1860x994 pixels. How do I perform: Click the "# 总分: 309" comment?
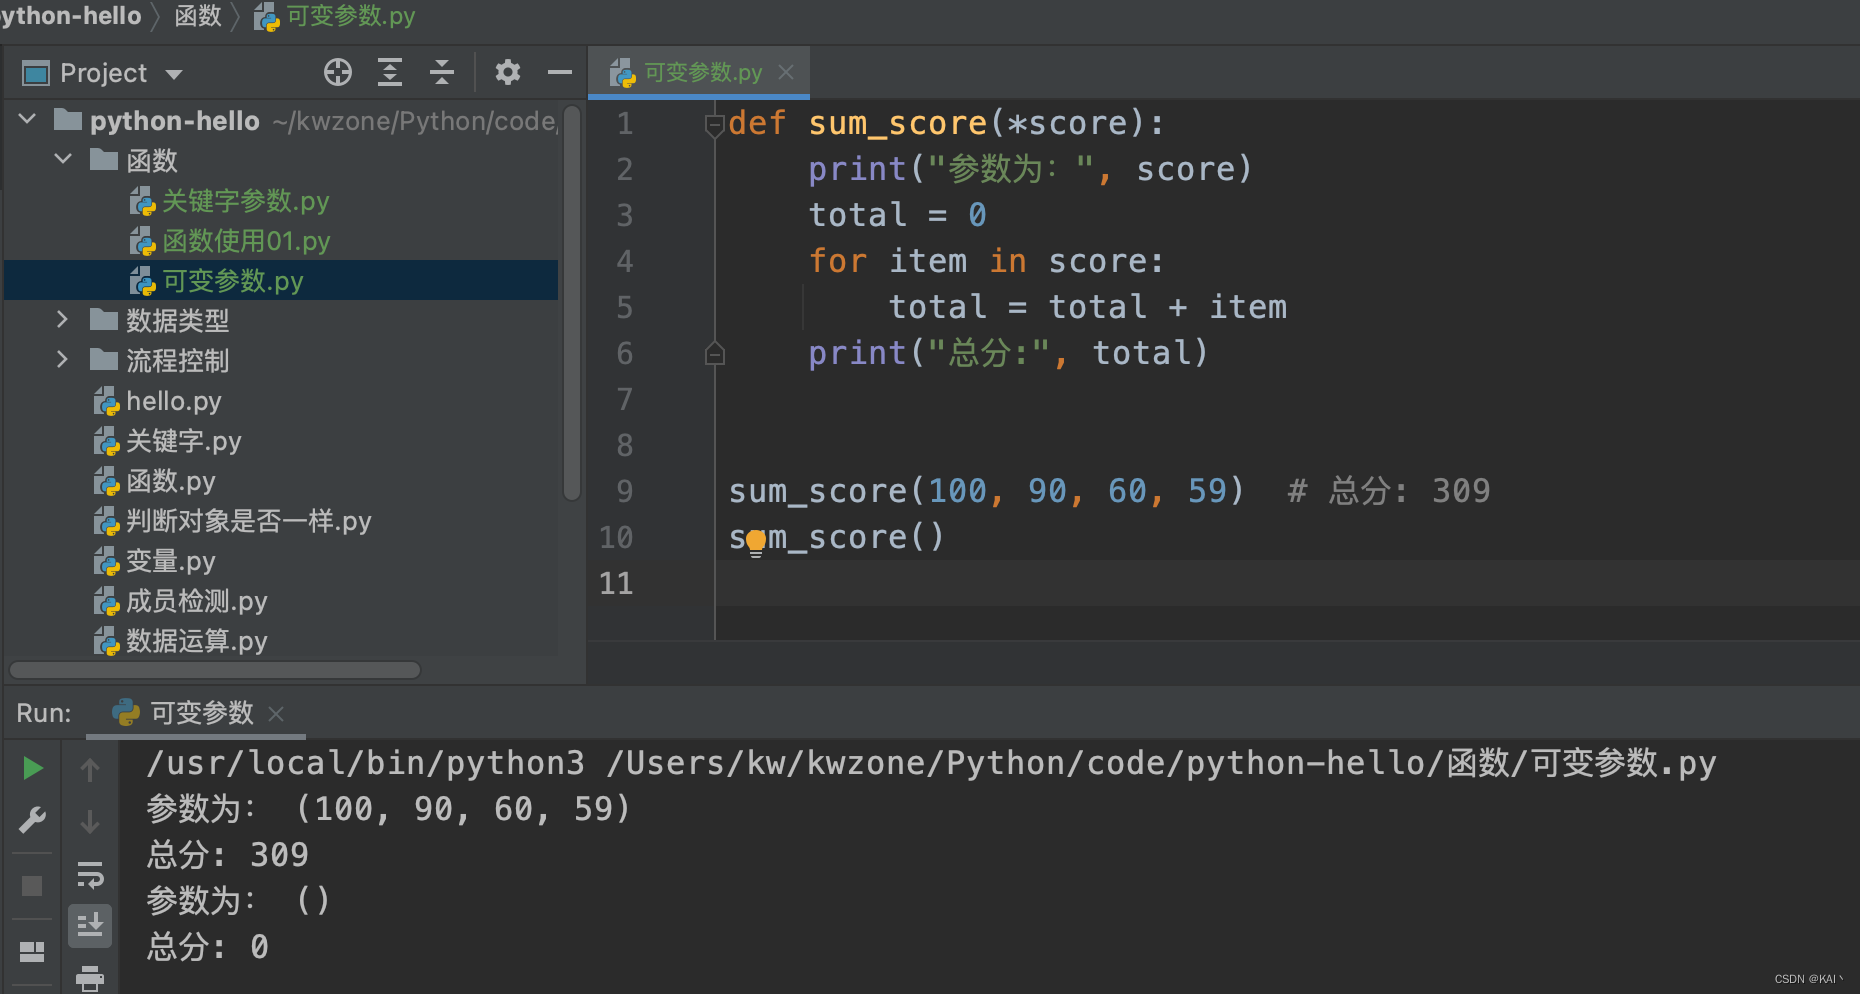[1389, 491]
